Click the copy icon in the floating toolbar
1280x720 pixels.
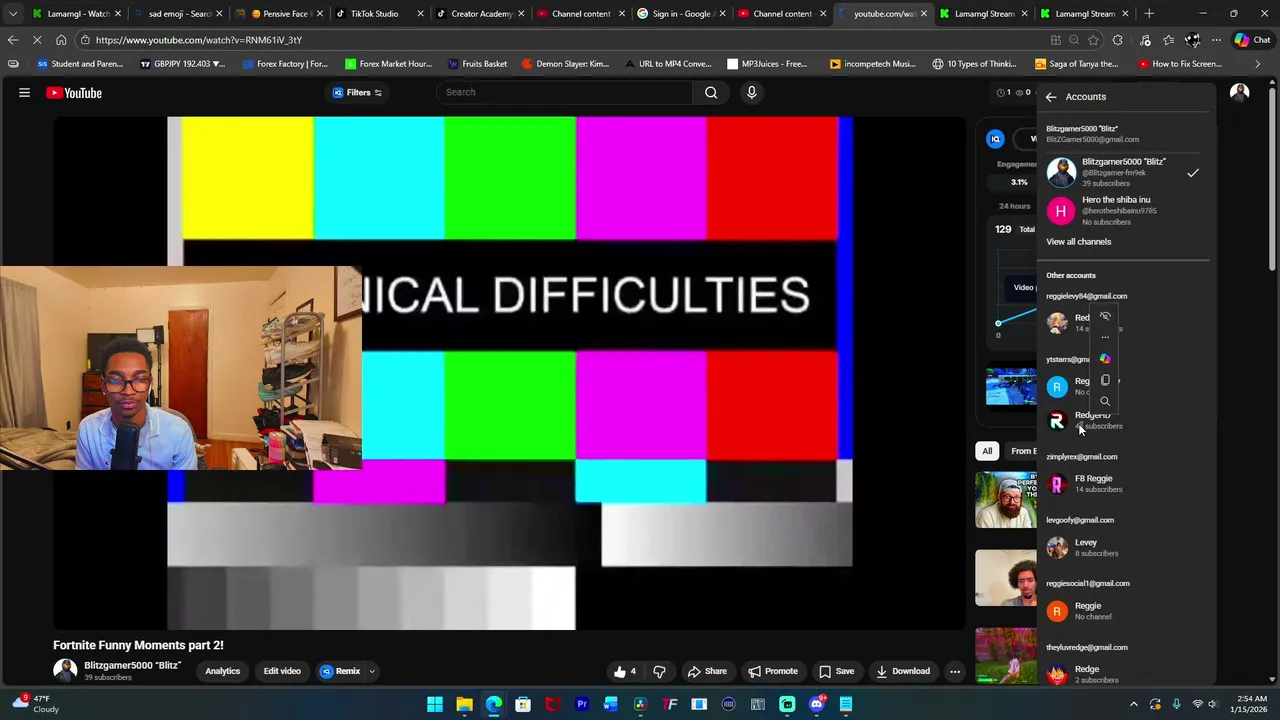(1105, 380)
